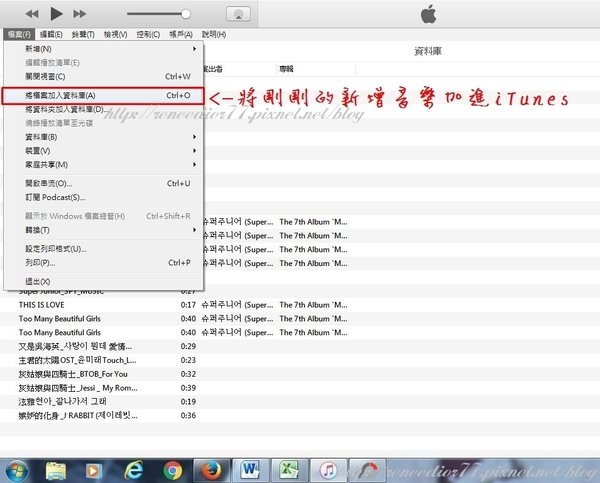Switch to Firefox in taskbar
The height and width of the screenshot is (483, 600).
point(212,471)
